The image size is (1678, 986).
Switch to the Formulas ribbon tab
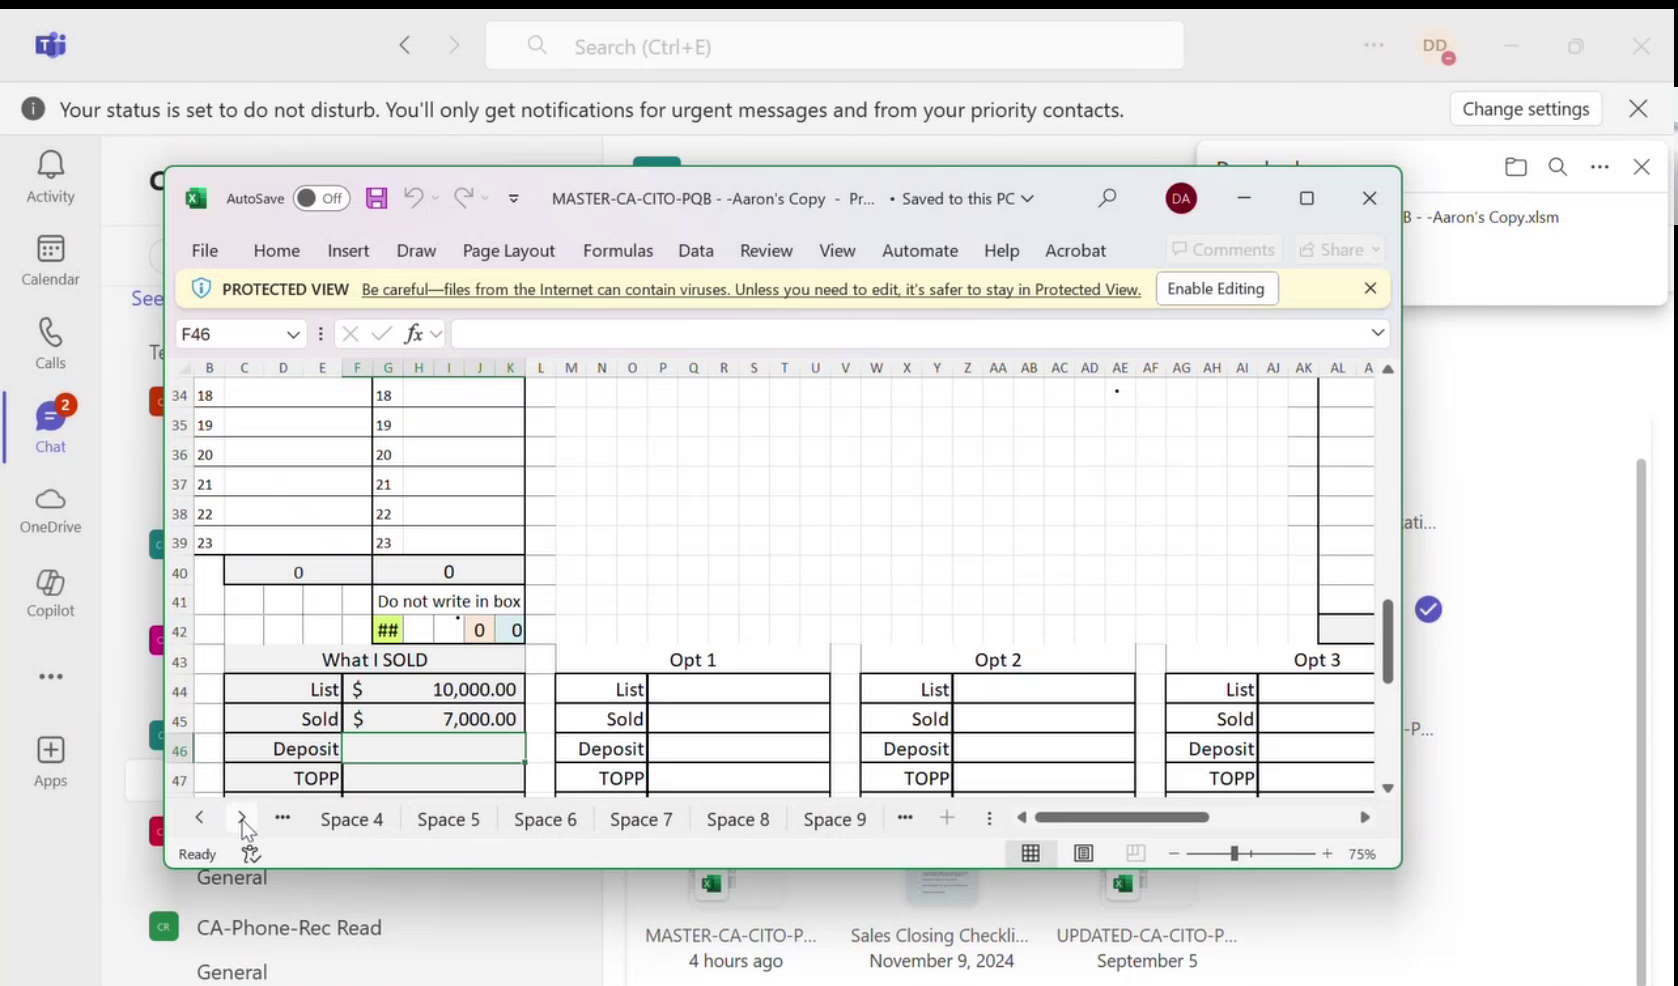coord(617,250)
